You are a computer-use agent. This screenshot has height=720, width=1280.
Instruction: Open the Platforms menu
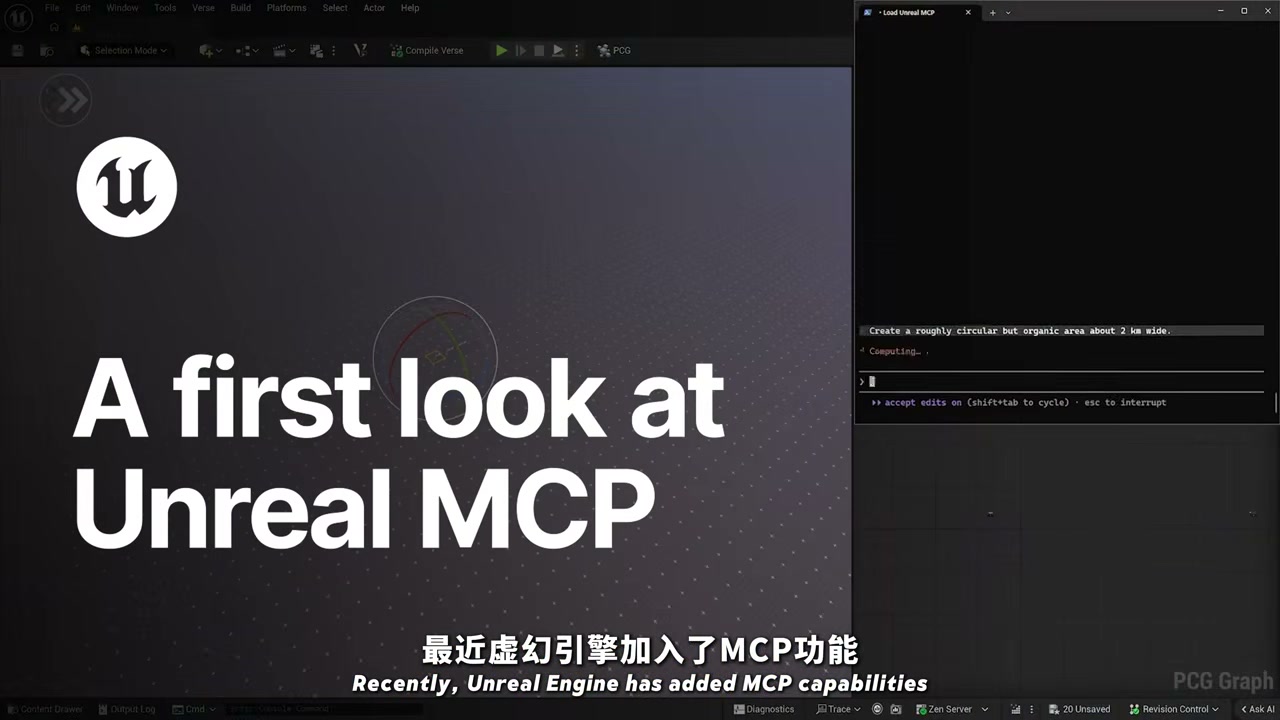[287, 8]
